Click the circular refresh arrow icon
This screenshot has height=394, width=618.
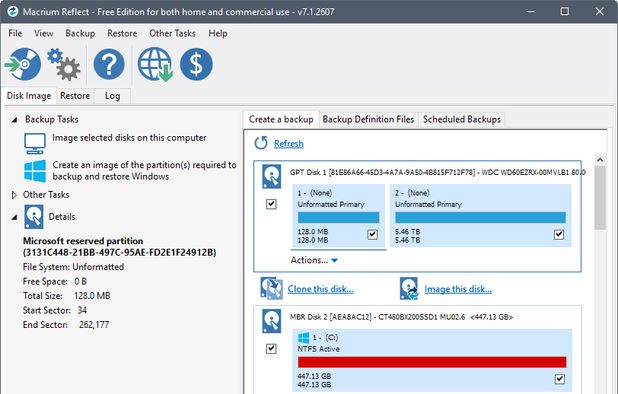(261, 143)
